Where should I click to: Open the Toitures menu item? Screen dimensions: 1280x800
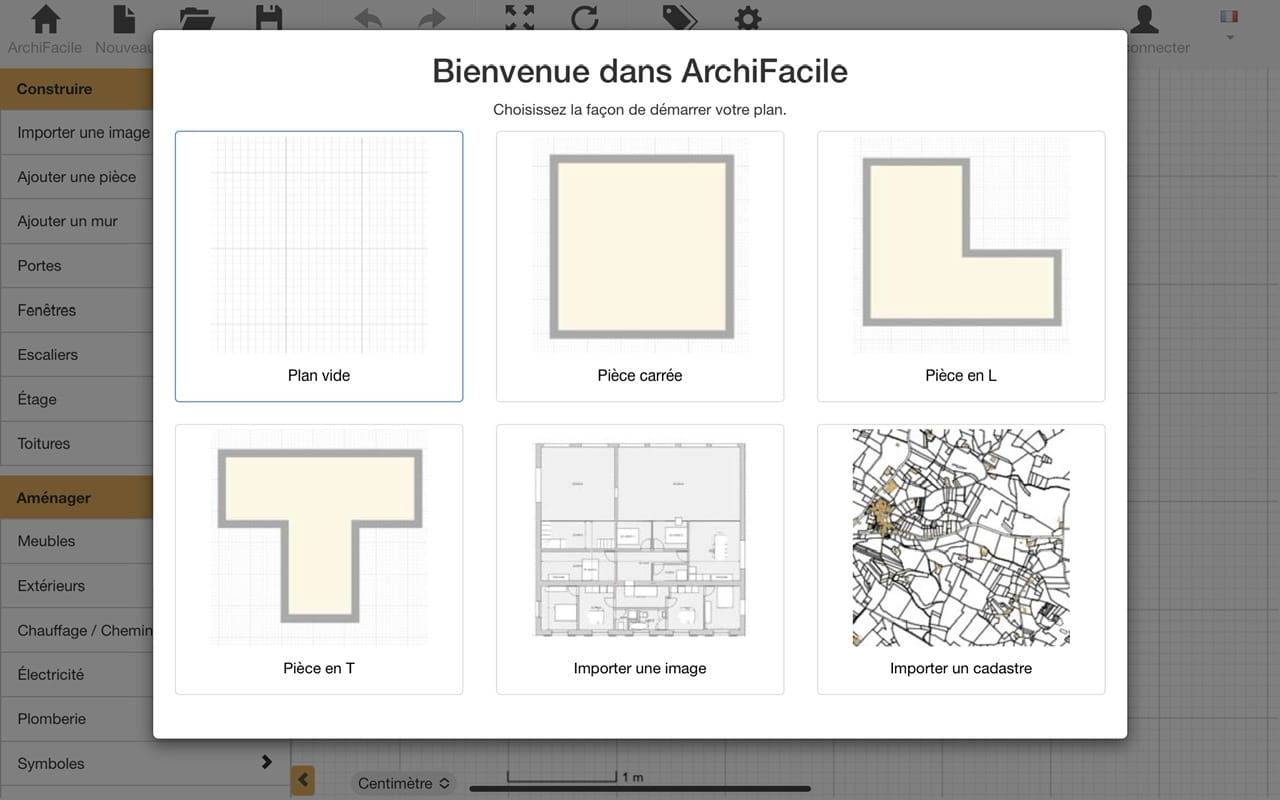tap(77, 443)
